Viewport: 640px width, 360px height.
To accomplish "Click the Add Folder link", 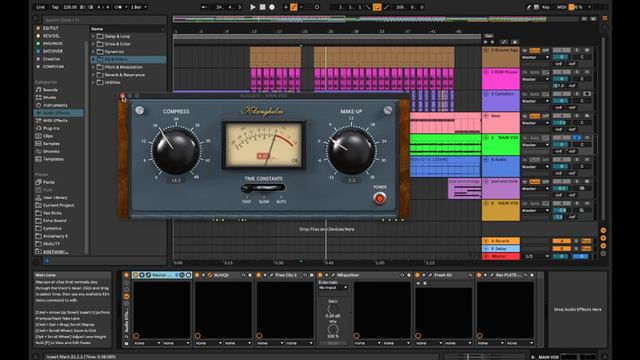I will tap(56, 252).
